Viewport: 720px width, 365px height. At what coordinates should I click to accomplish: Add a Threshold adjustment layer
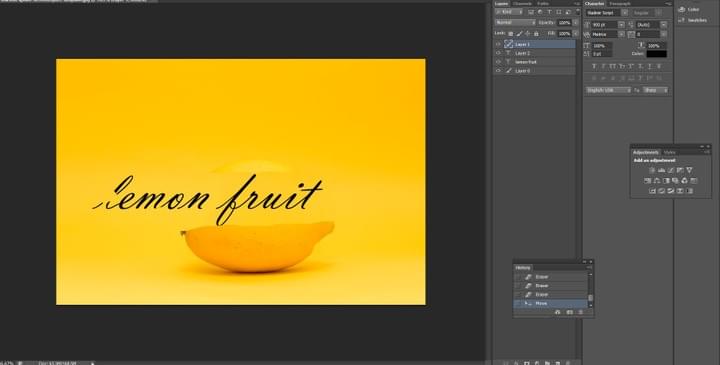click(670, 191)
